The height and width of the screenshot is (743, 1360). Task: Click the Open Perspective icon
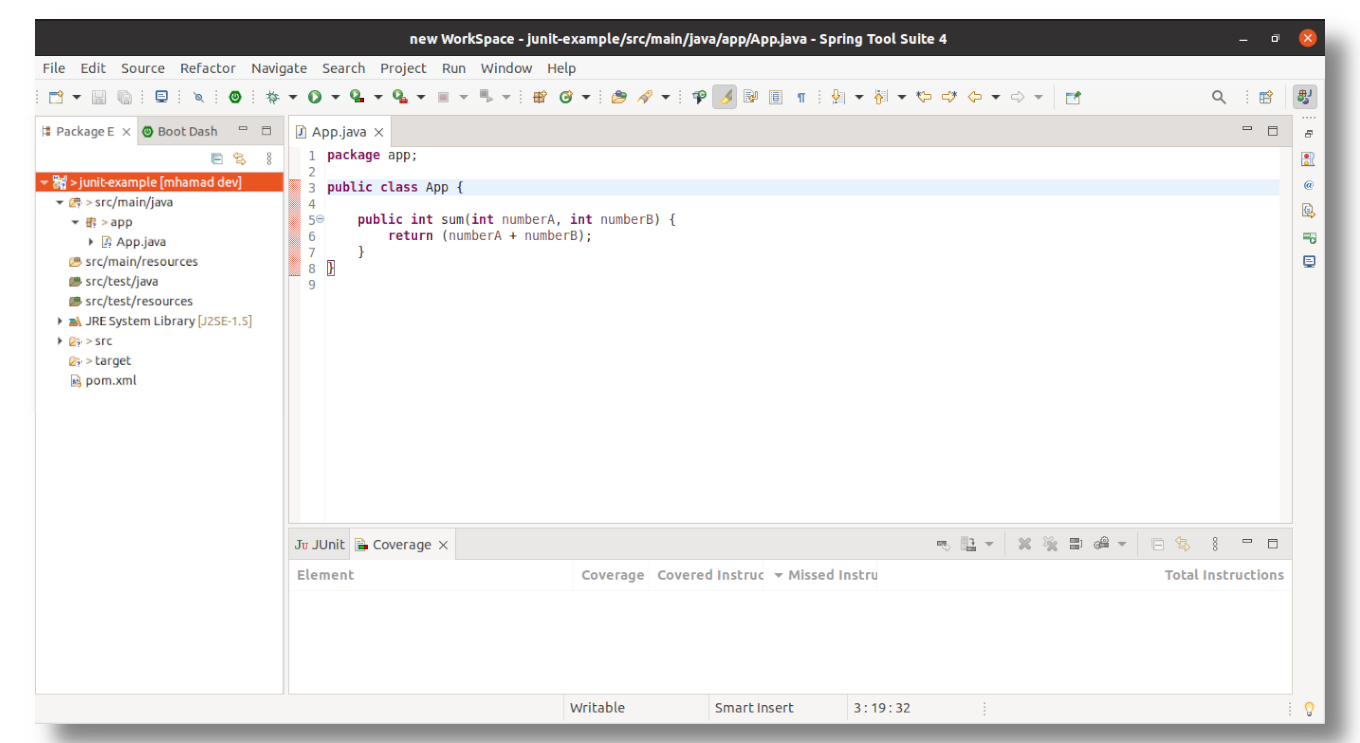coord(1266,97)
